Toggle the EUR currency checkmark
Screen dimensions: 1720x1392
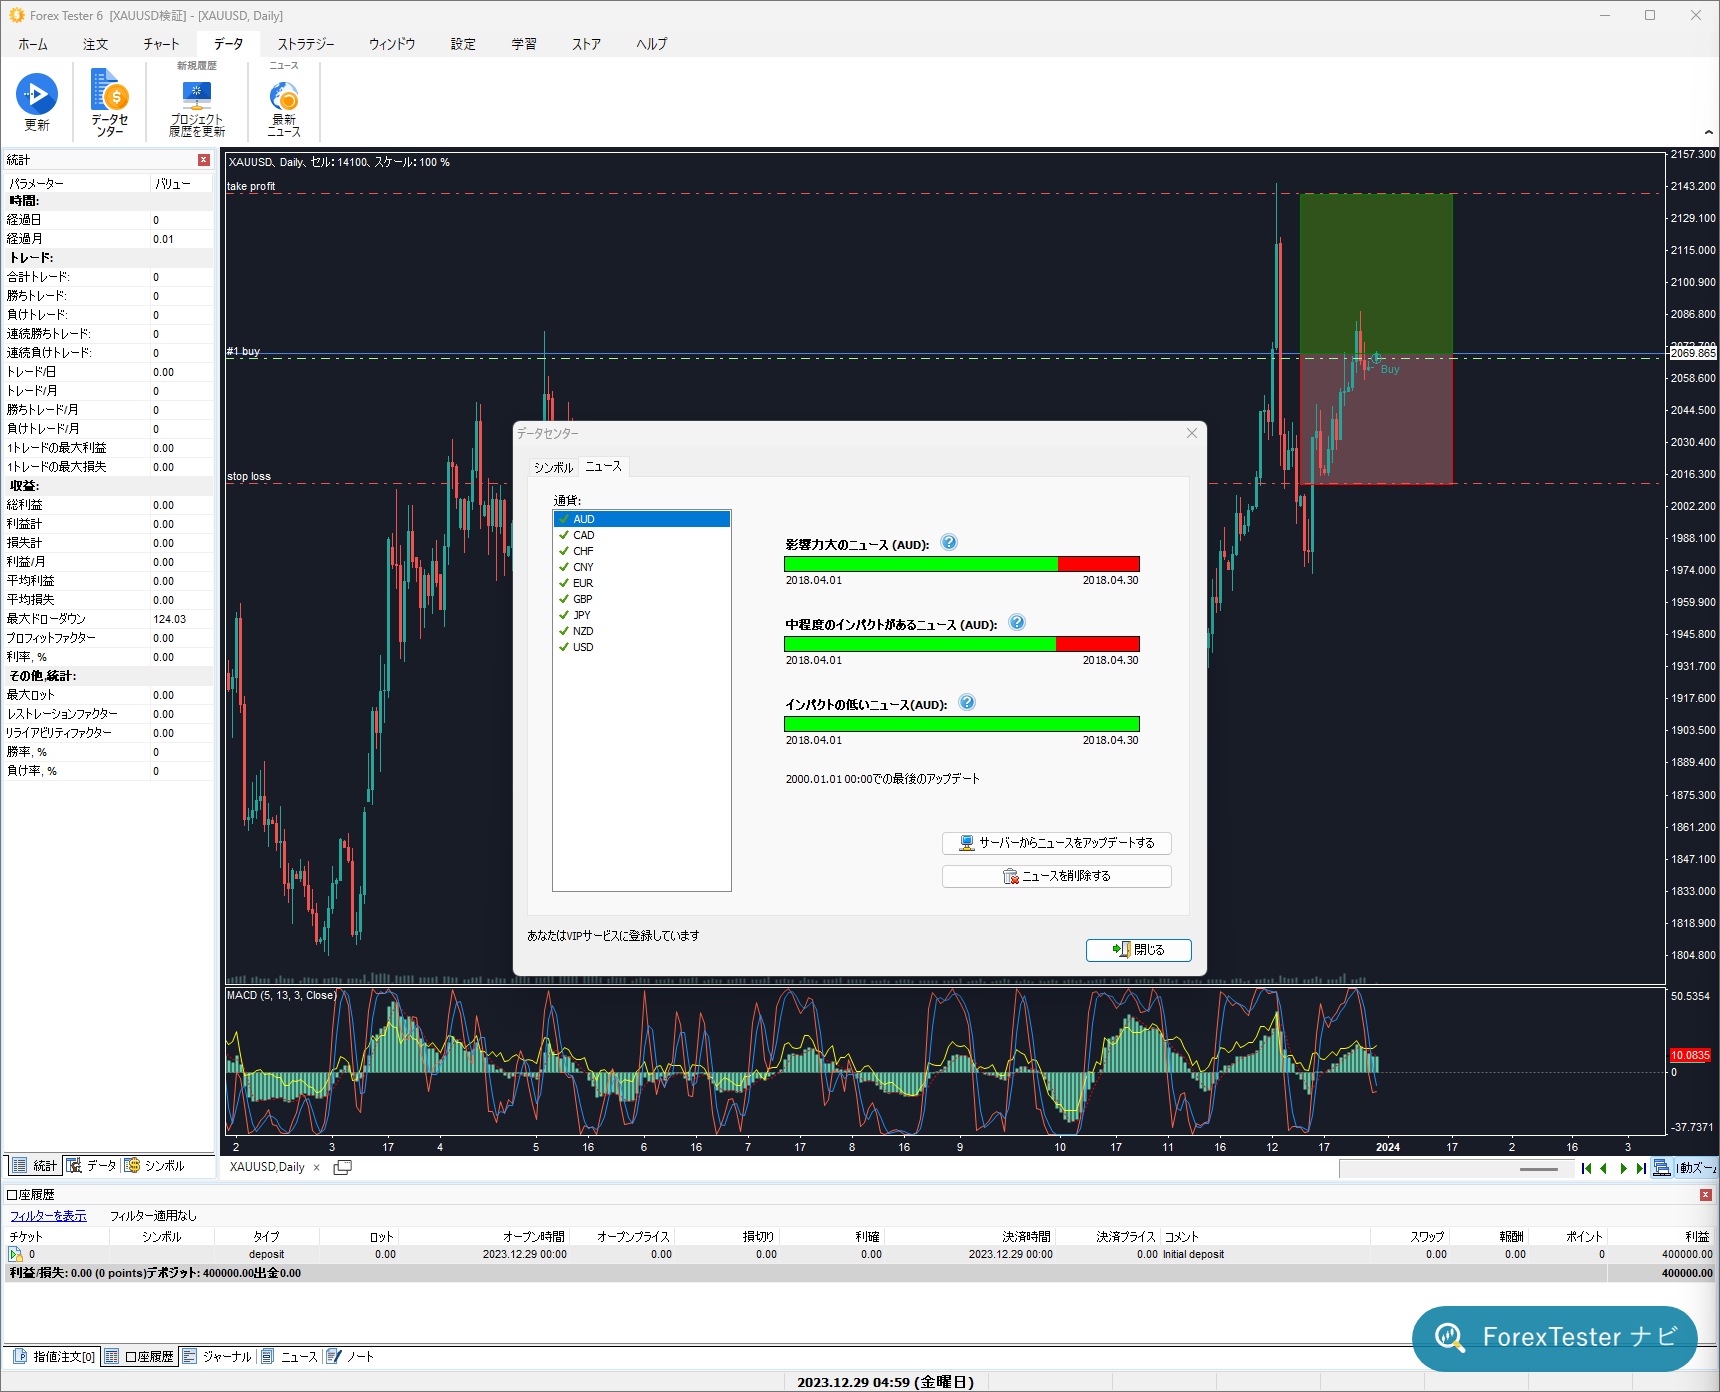564,583
